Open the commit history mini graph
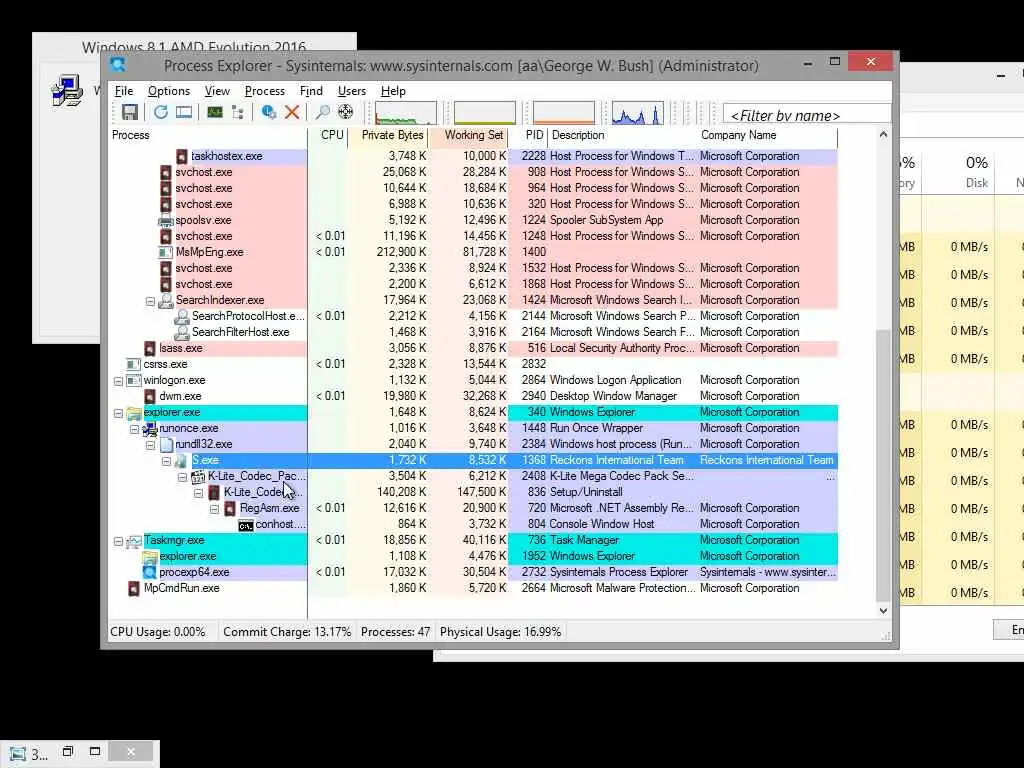Screen dimensions: 1024x768 click(x=485, y=113)
